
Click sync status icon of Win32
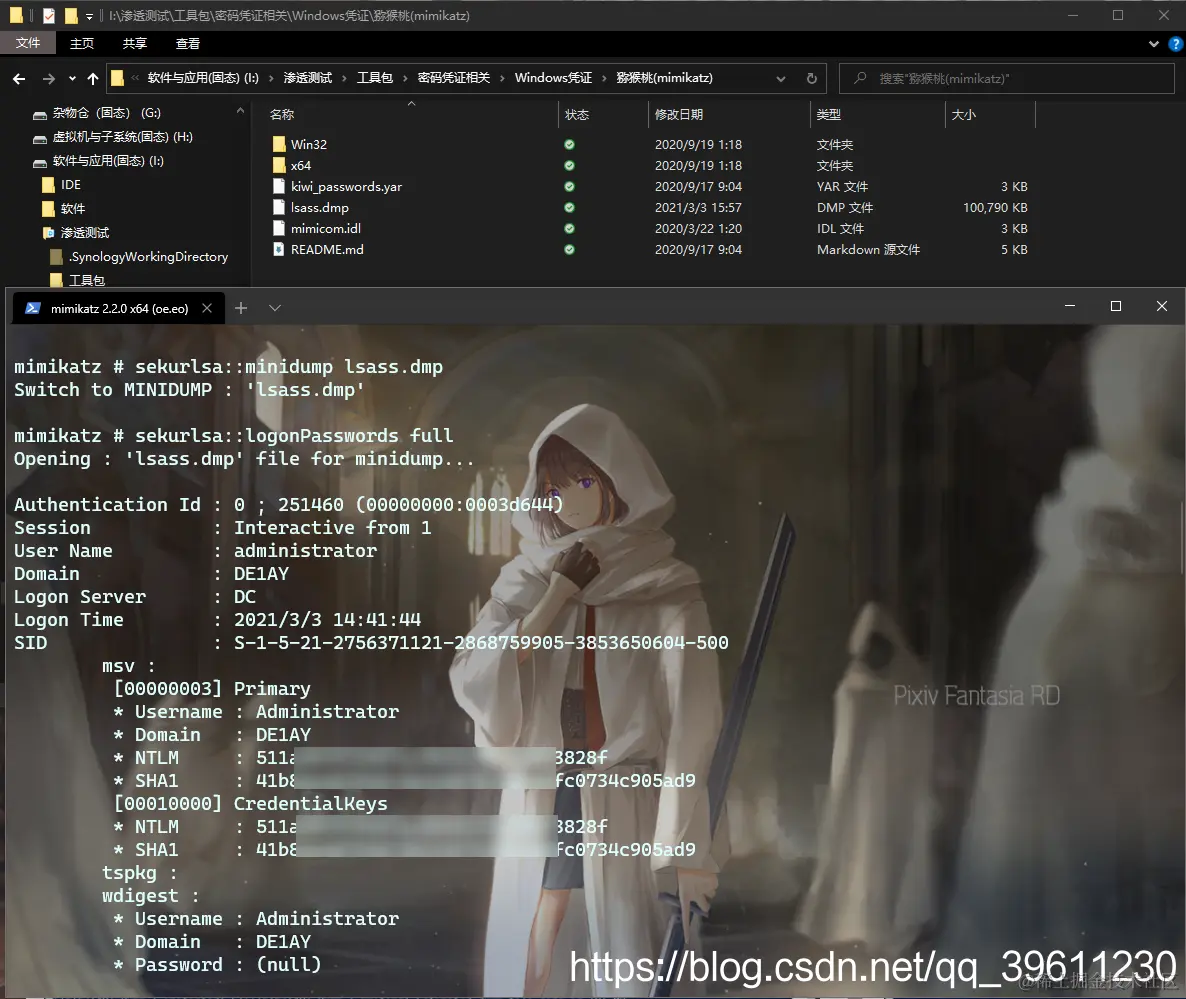tap(570, 144)
